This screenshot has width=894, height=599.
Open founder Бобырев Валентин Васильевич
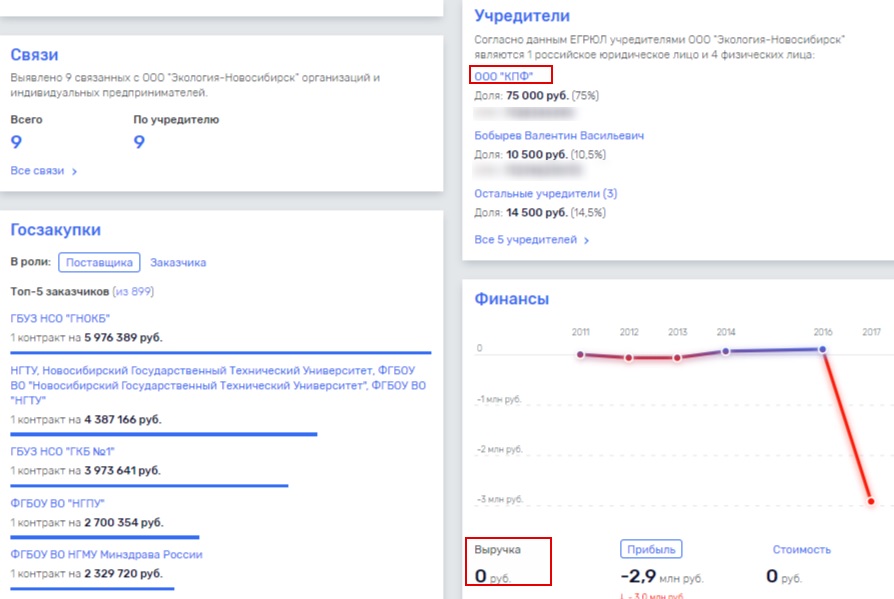pyautogui.click(x=559, y=136)
